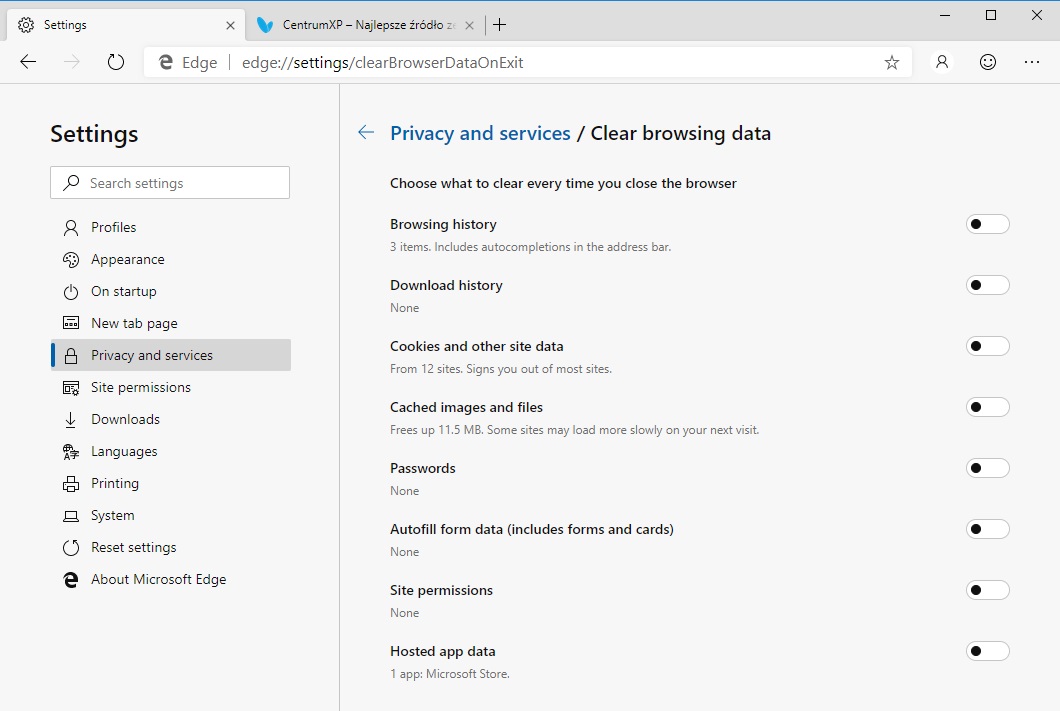Open Profiles settings
The image size is (1060, 711).
[x=171, y=228]
